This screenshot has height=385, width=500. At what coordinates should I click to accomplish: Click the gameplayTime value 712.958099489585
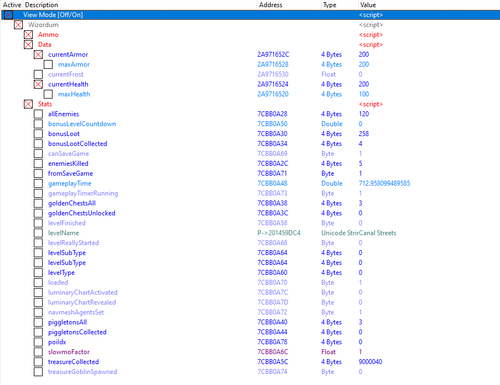point(384,183)
